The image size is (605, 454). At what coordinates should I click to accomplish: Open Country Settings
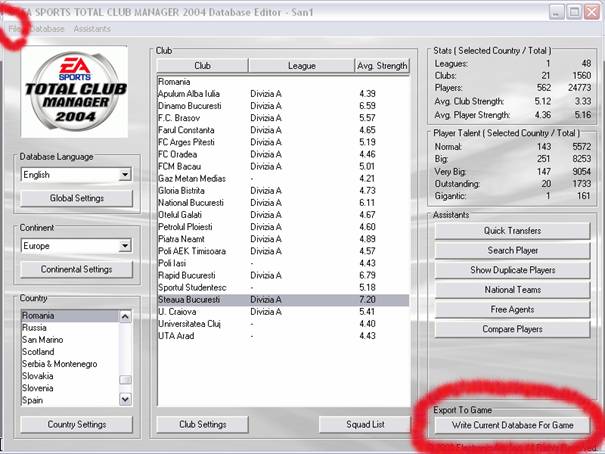pyautogui.click(x=77, y=424)
